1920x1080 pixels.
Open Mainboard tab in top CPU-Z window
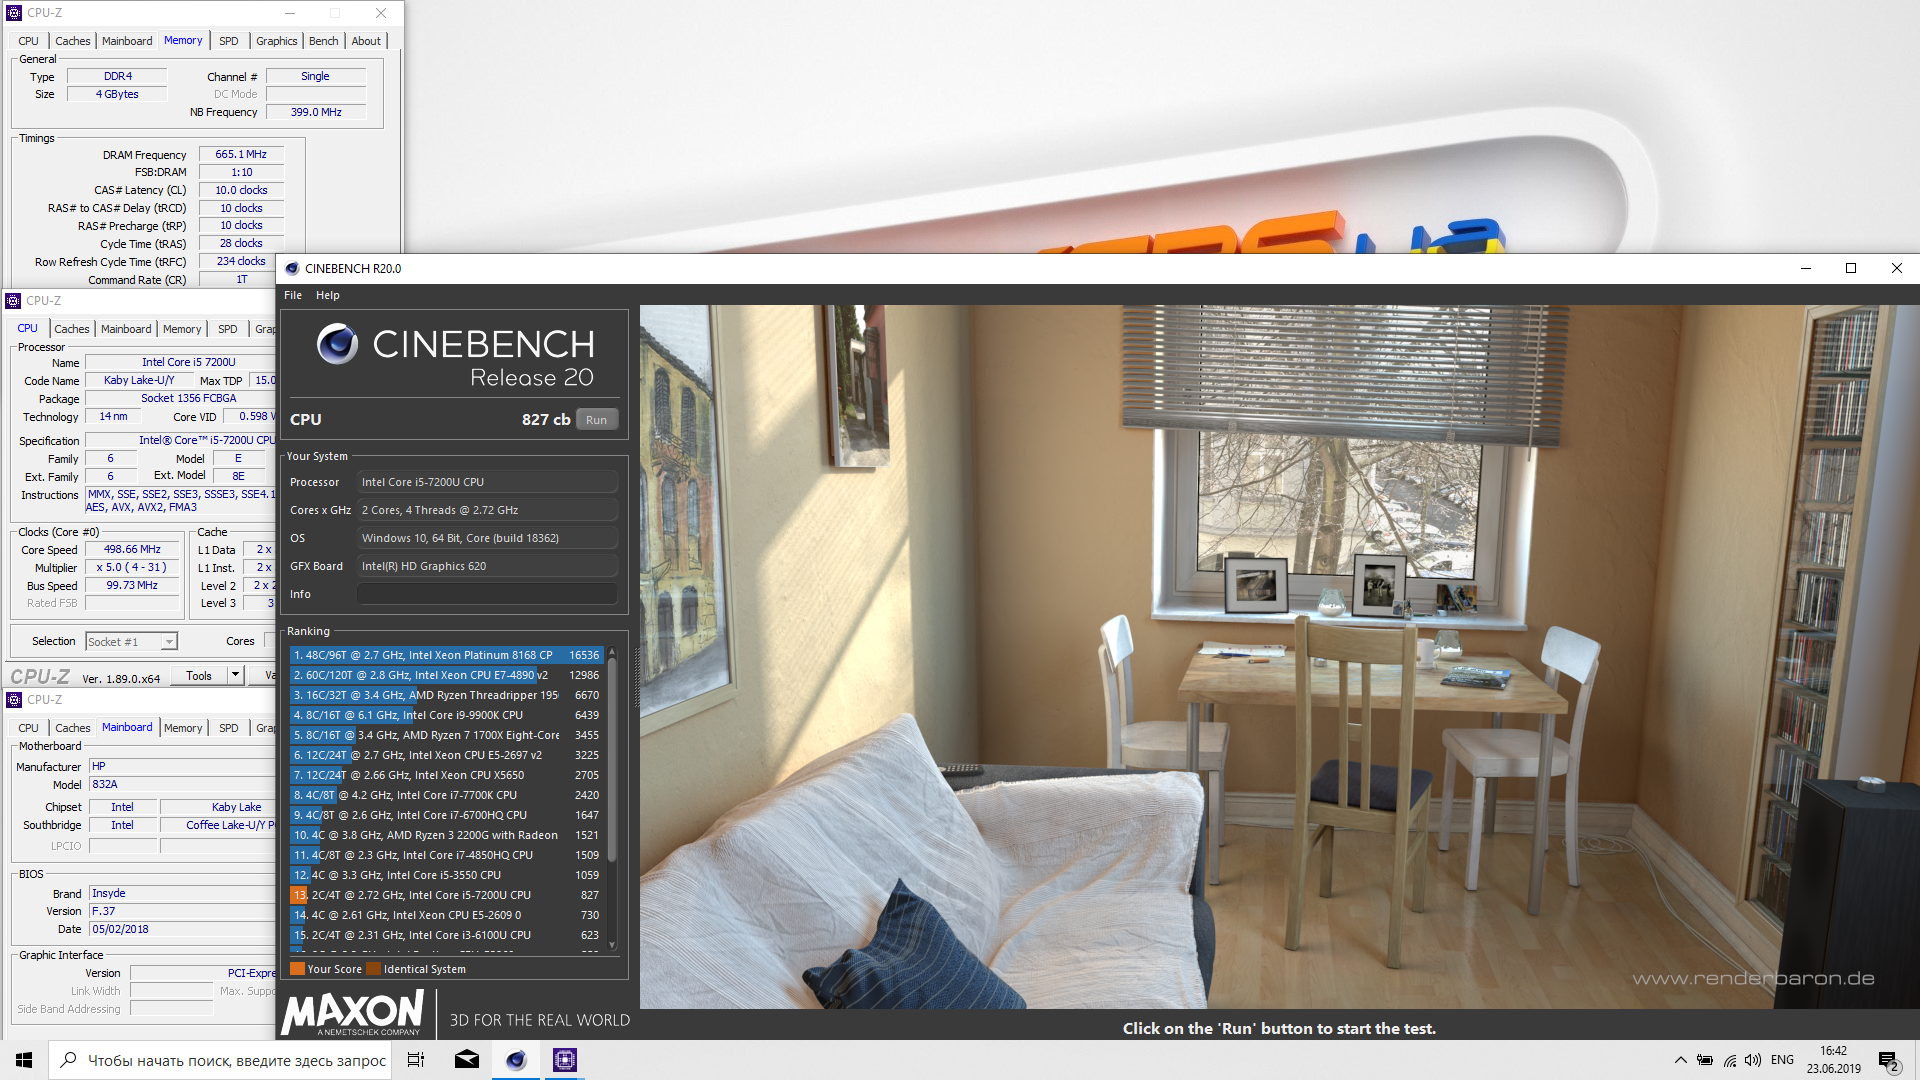click(x=127, y=41)
